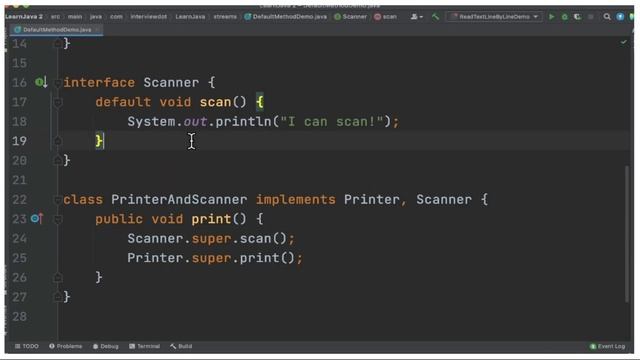Image resolution: width=640 pixels, height=360 pixels.
Task: Run ReadTextLineByLineDemo with the green play icon
Action: coord(551,17)
